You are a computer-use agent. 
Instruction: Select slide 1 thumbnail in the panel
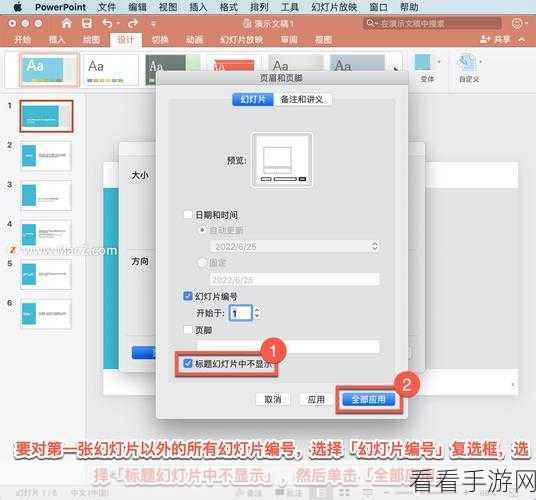click(46, 116)
